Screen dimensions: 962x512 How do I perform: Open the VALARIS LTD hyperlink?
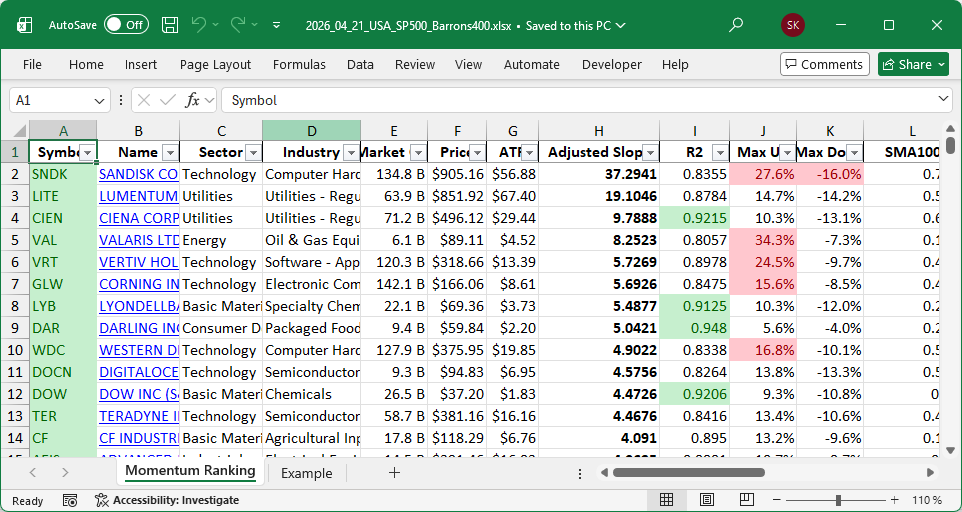pyautogui.click(x=139, y=240)
